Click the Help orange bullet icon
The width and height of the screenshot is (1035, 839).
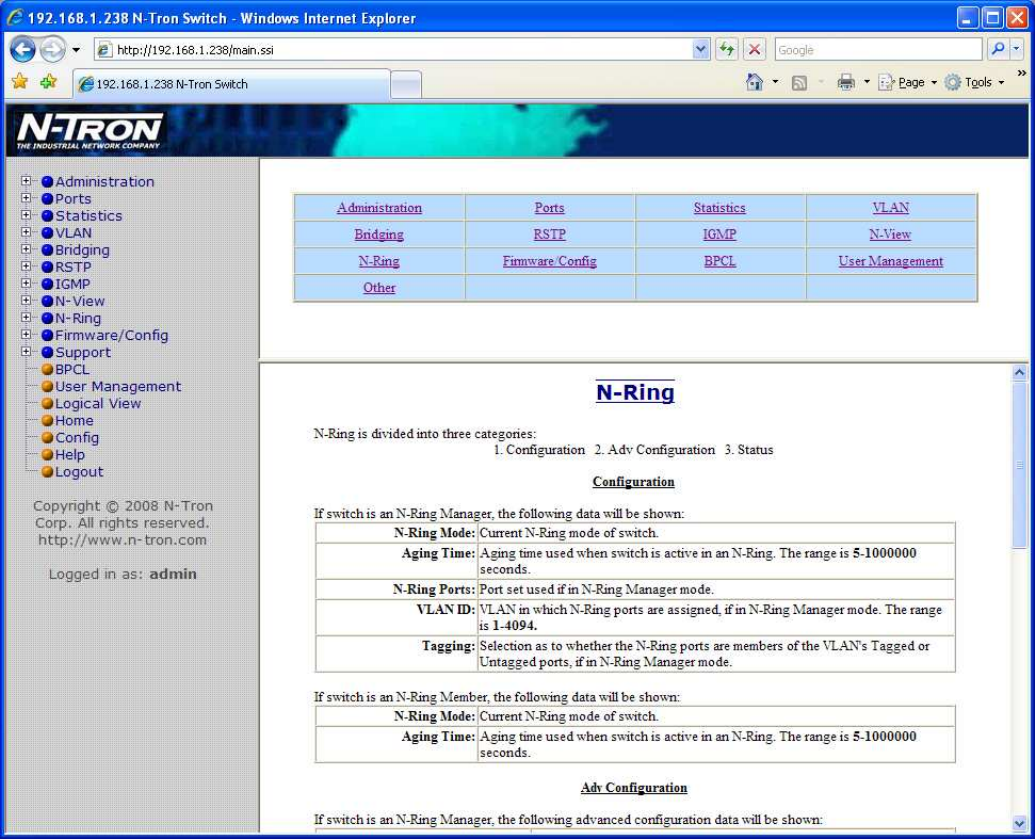point(48,455)
